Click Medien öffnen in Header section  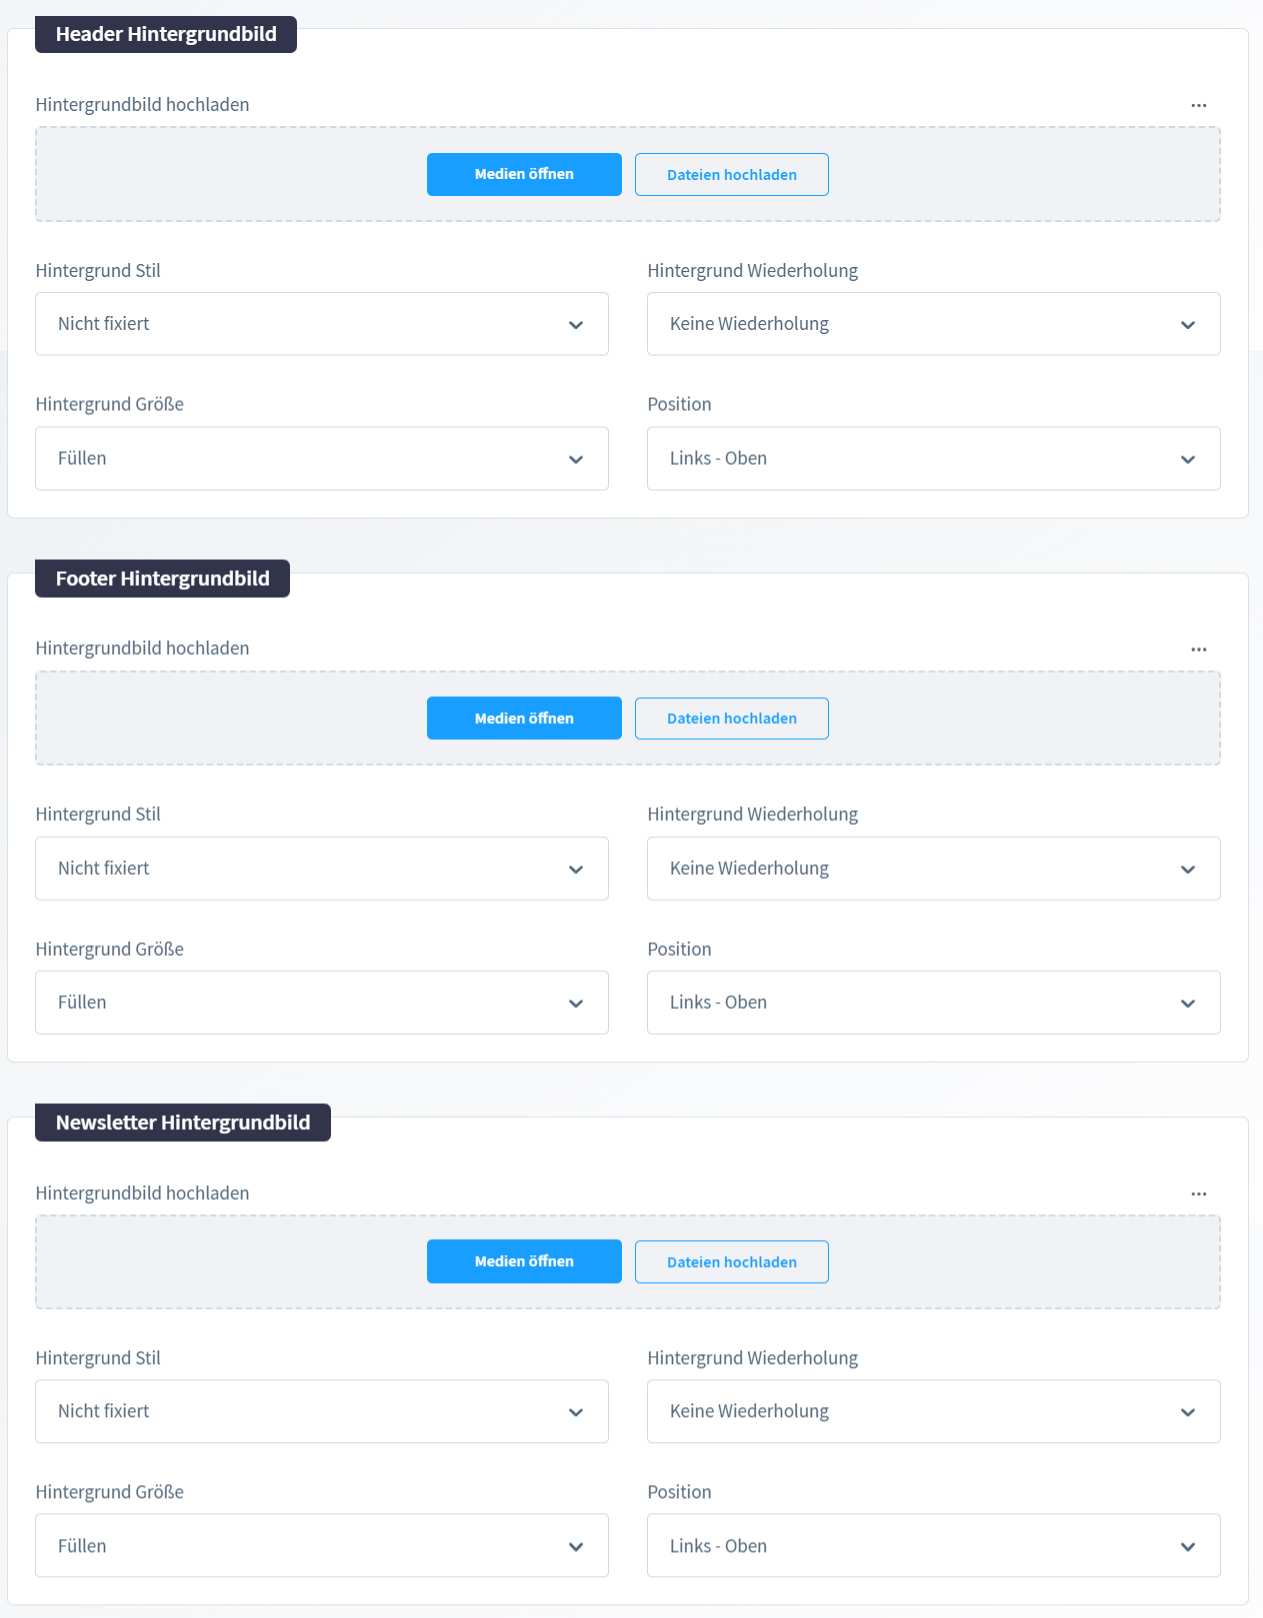point(524,174)
